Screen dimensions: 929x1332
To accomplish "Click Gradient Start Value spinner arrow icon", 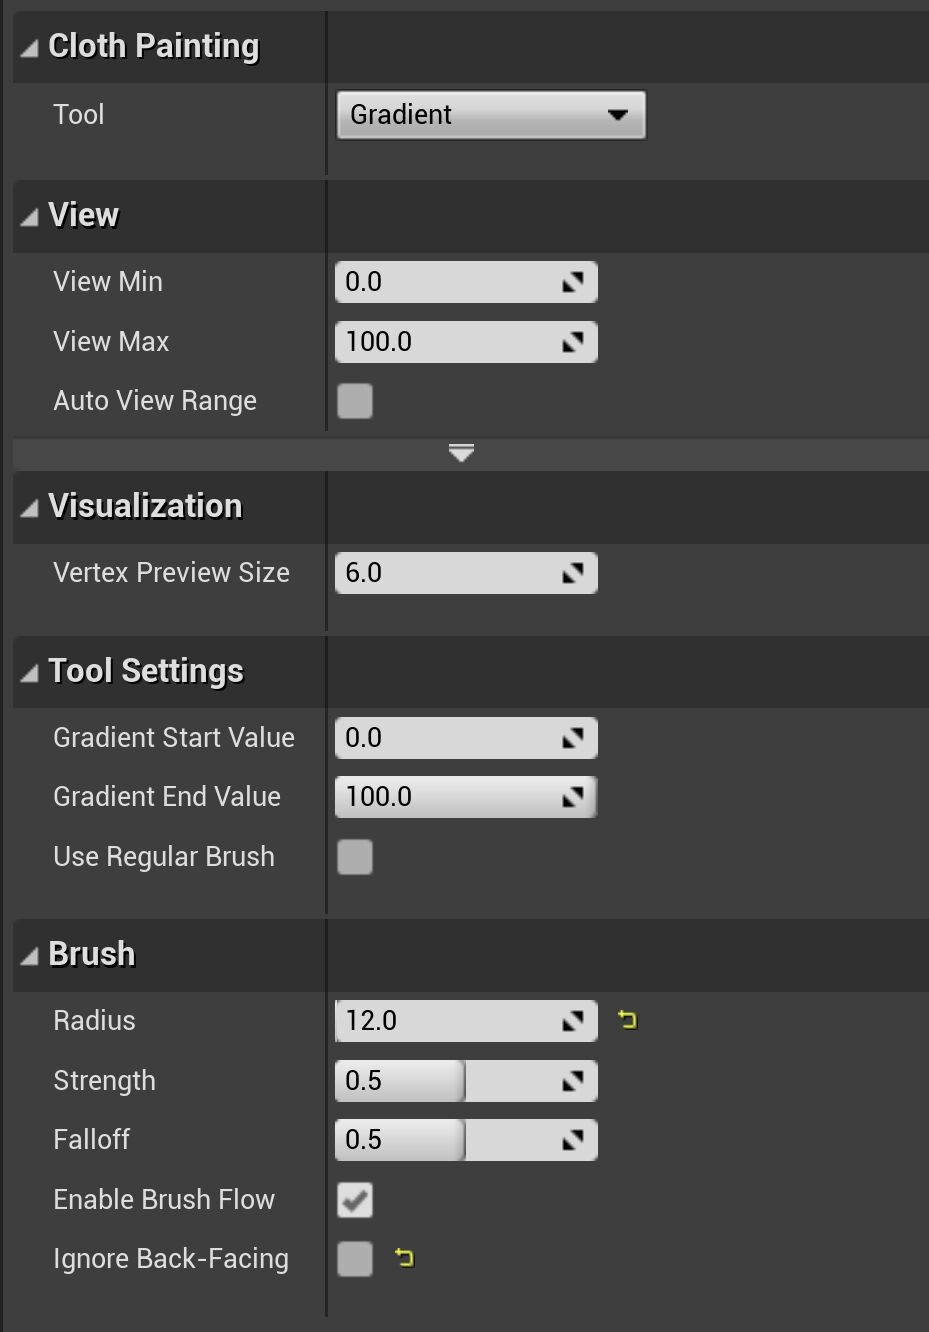I will pyautogui.click(x=572, y=738).
